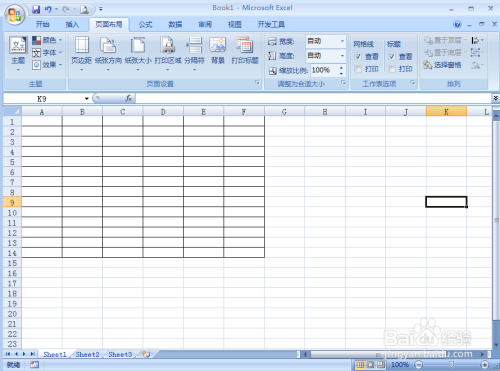
Task: Open Sheet Options (工作表选项) dialog launcher
Action: click(413, 83)
